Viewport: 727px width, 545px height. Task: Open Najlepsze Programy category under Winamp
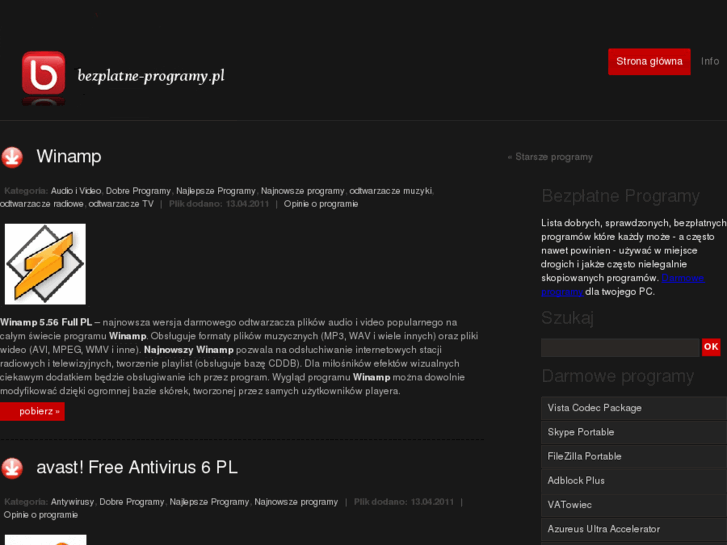coord(216,191)
